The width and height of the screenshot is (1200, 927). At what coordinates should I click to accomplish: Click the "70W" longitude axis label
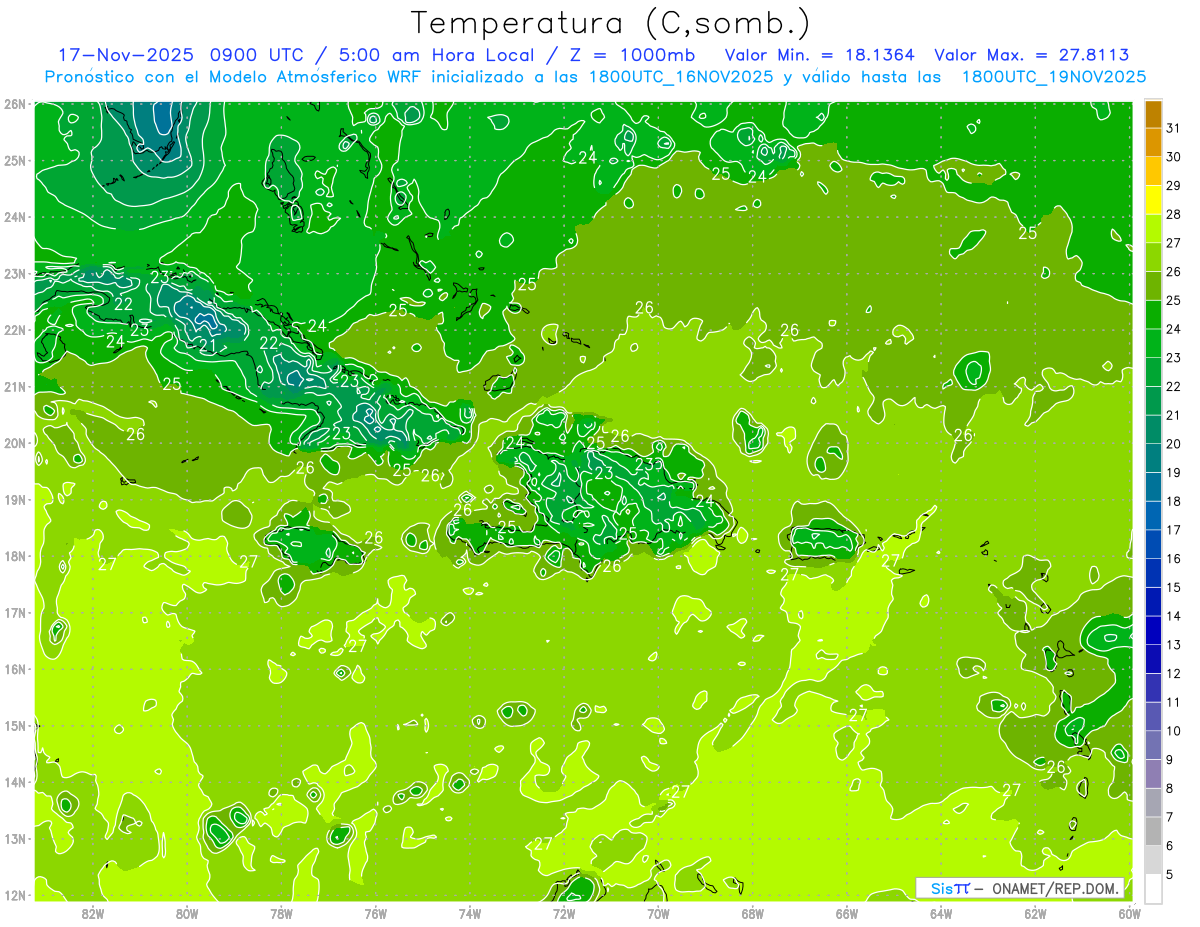pyautogui.click(x=658, y=913)
